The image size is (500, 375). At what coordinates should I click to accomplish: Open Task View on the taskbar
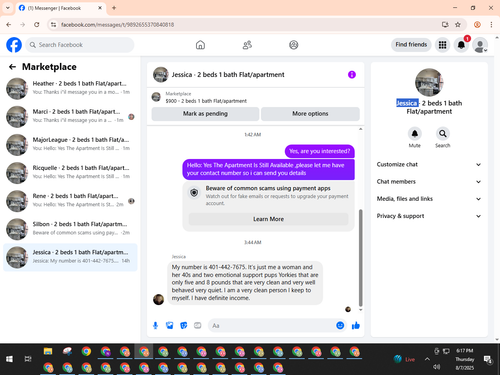click(x=28, y=359)
